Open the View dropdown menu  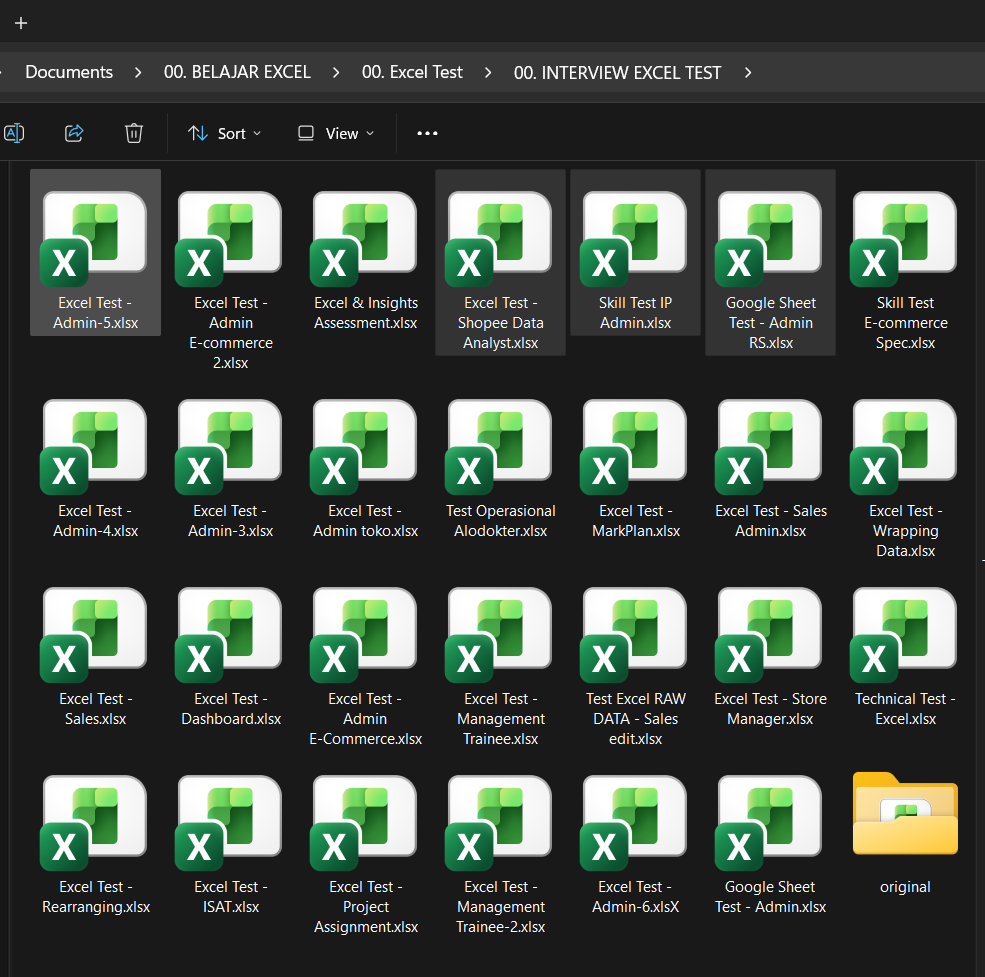[x=336, y=133]
